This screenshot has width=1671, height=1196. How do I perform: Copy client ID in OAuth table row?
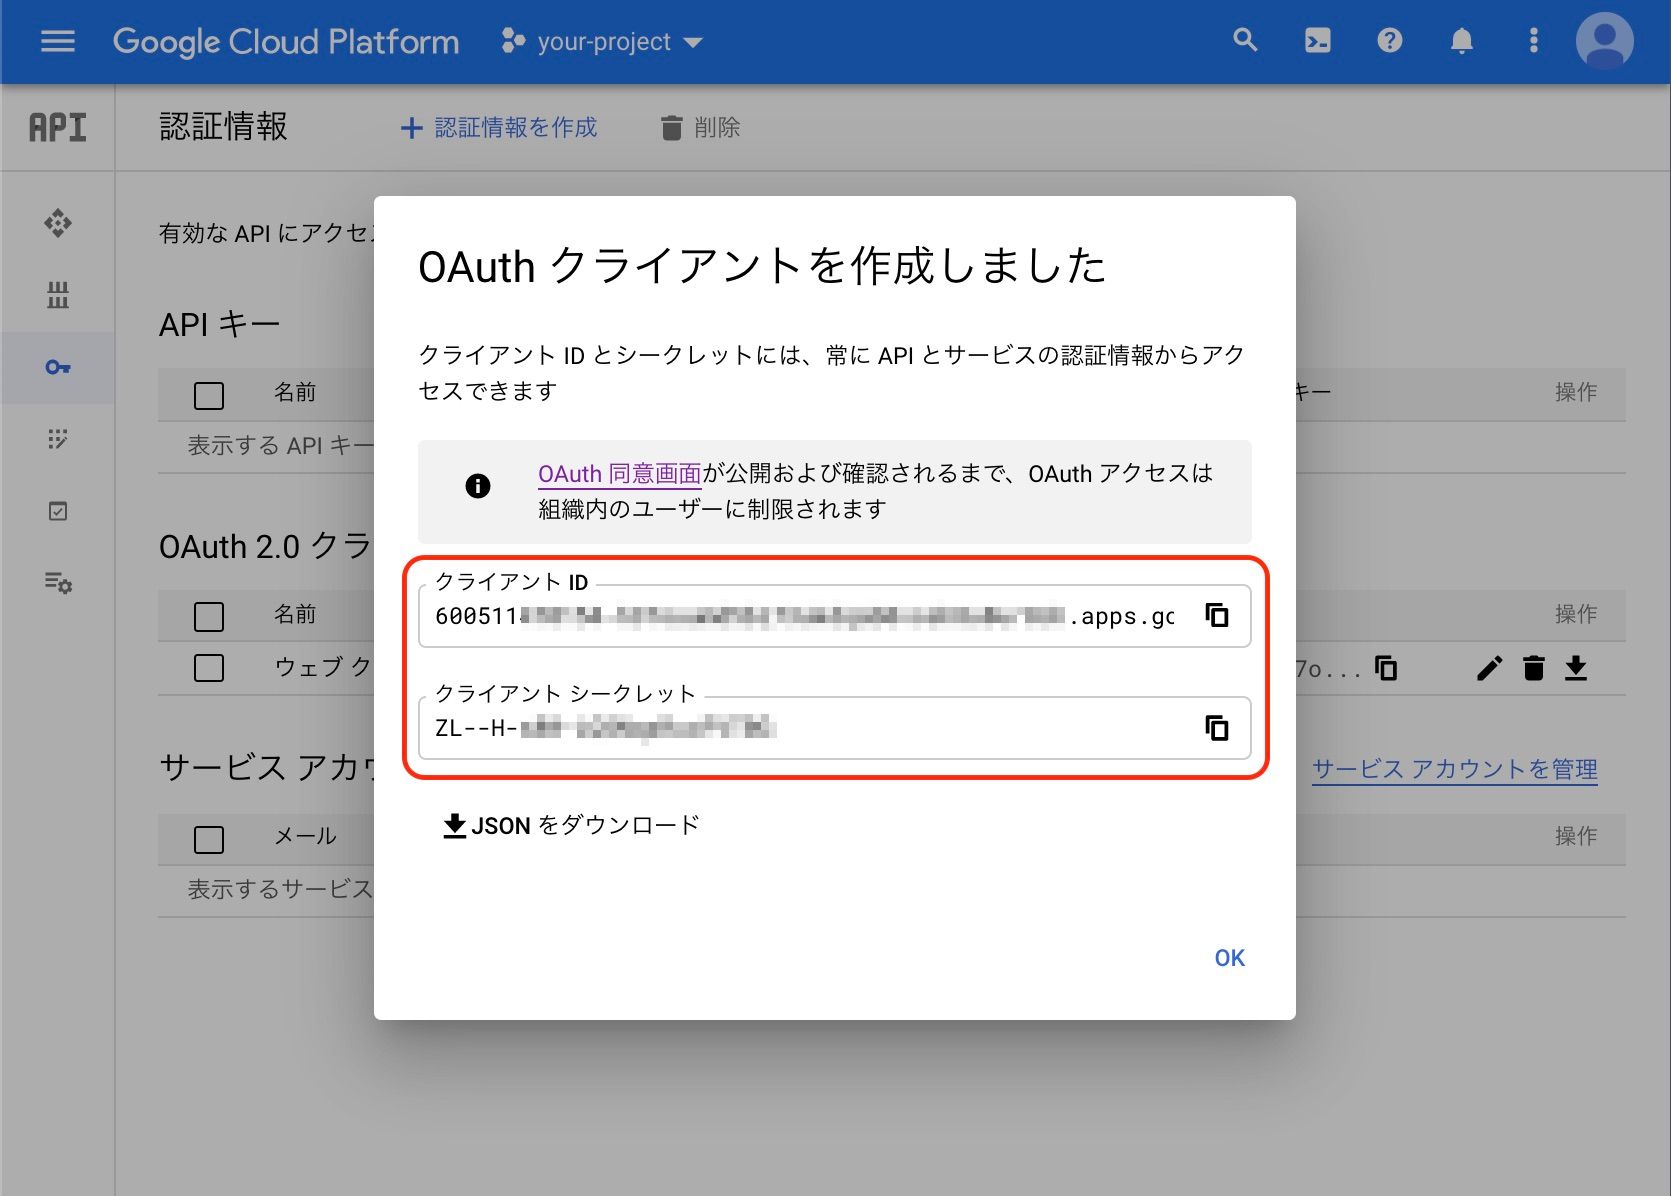(1386, 668)
